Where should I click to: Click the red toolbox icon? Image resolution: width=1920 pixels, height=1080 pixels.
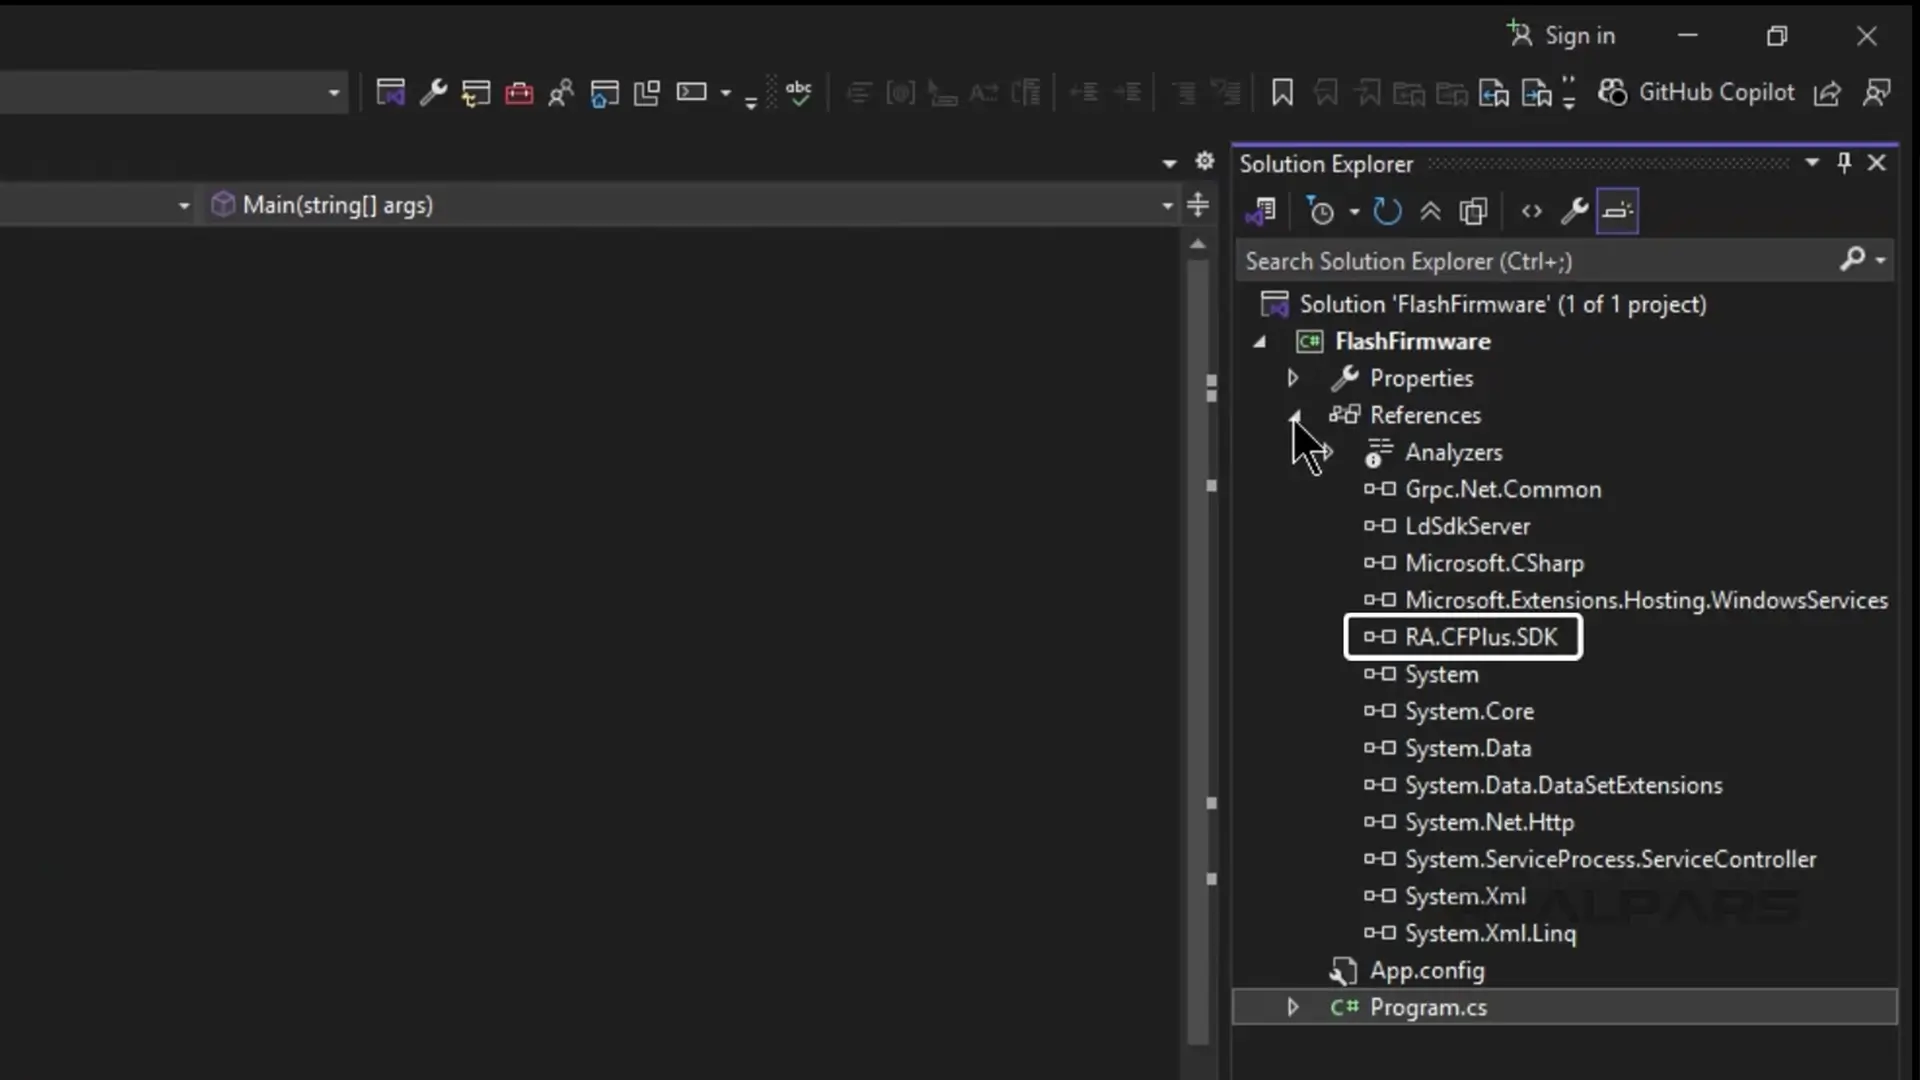click(519, 93)
